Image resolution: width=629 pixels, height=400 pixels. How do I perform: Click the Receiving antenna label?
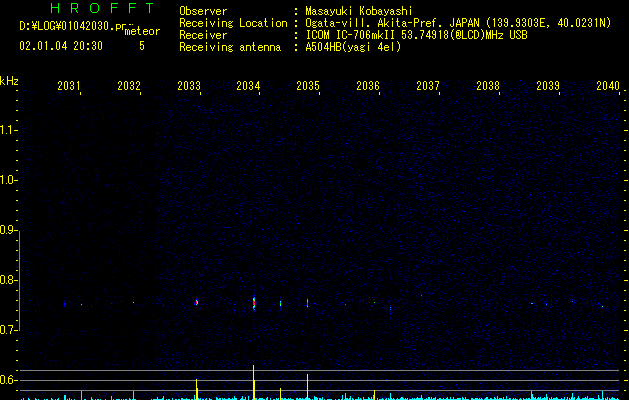(x=230, y=47)
